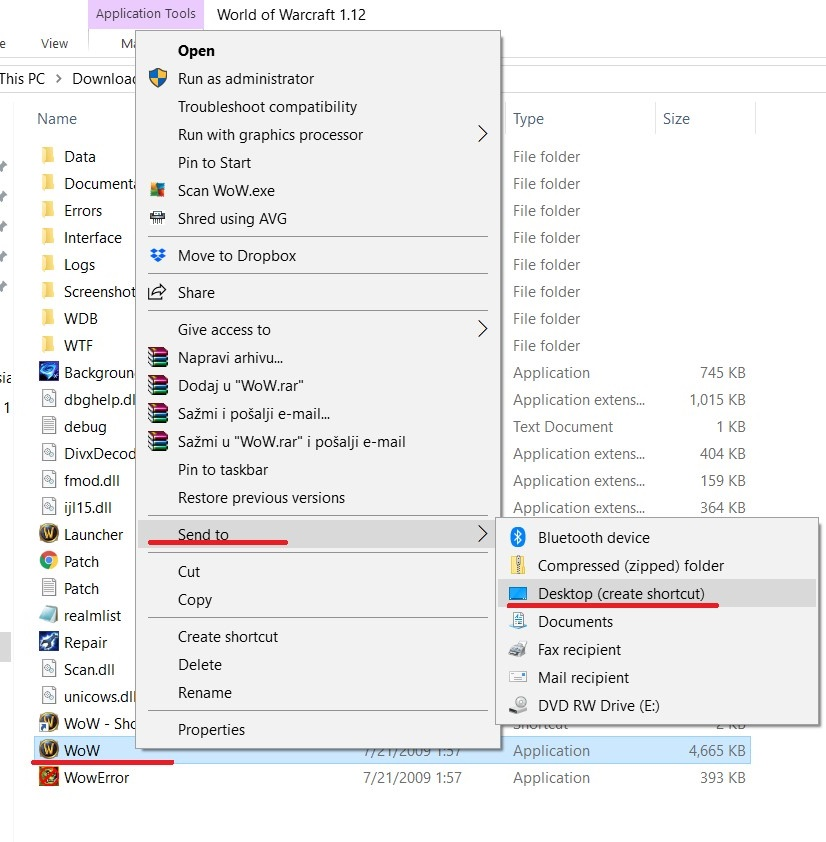The height and width of the screenshot is (842, 826).
Task: Expand the Send to submenu arrow
Action: (482, 534)
